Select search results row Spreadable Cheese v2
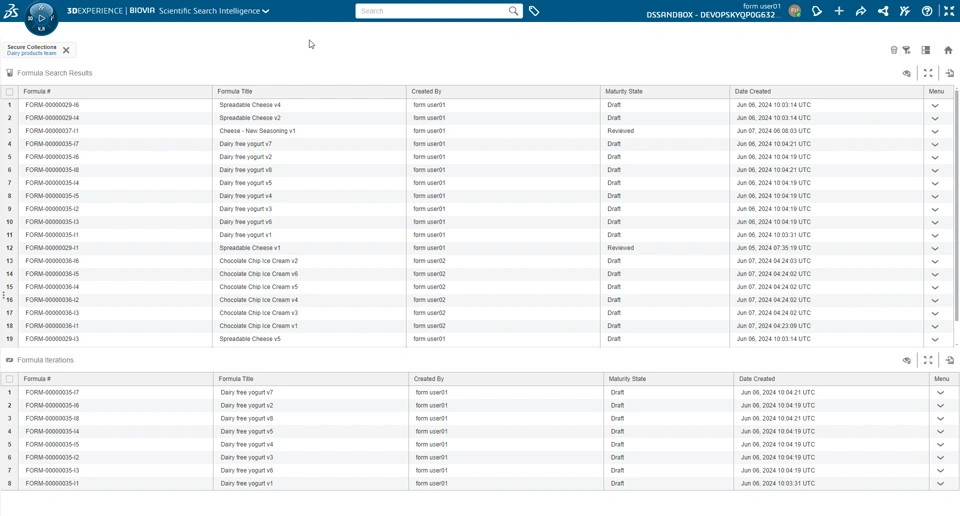 478,118
